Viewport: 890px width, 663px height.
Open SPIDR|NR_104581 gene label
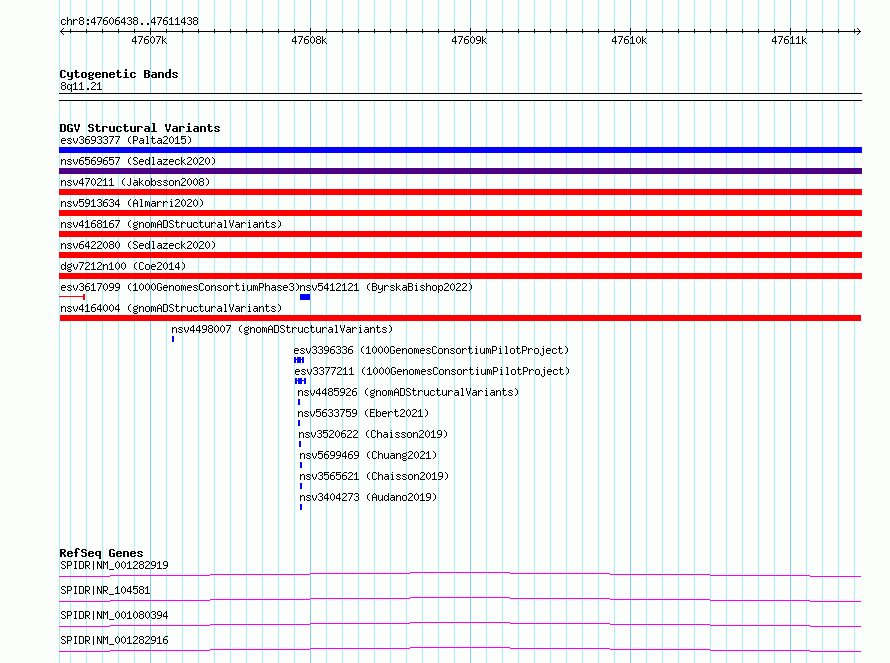105,590
